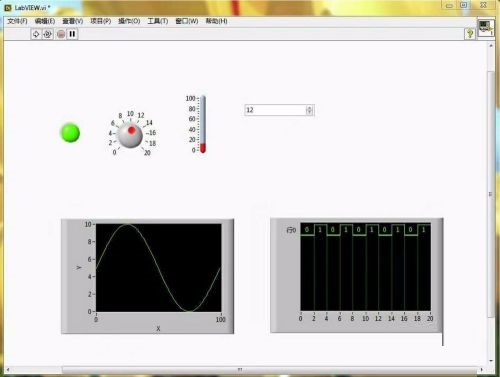The height and width of the screenshot is (377, 500).
Task: Open the 编辑(E) menu
Action: tap(45, 21)
